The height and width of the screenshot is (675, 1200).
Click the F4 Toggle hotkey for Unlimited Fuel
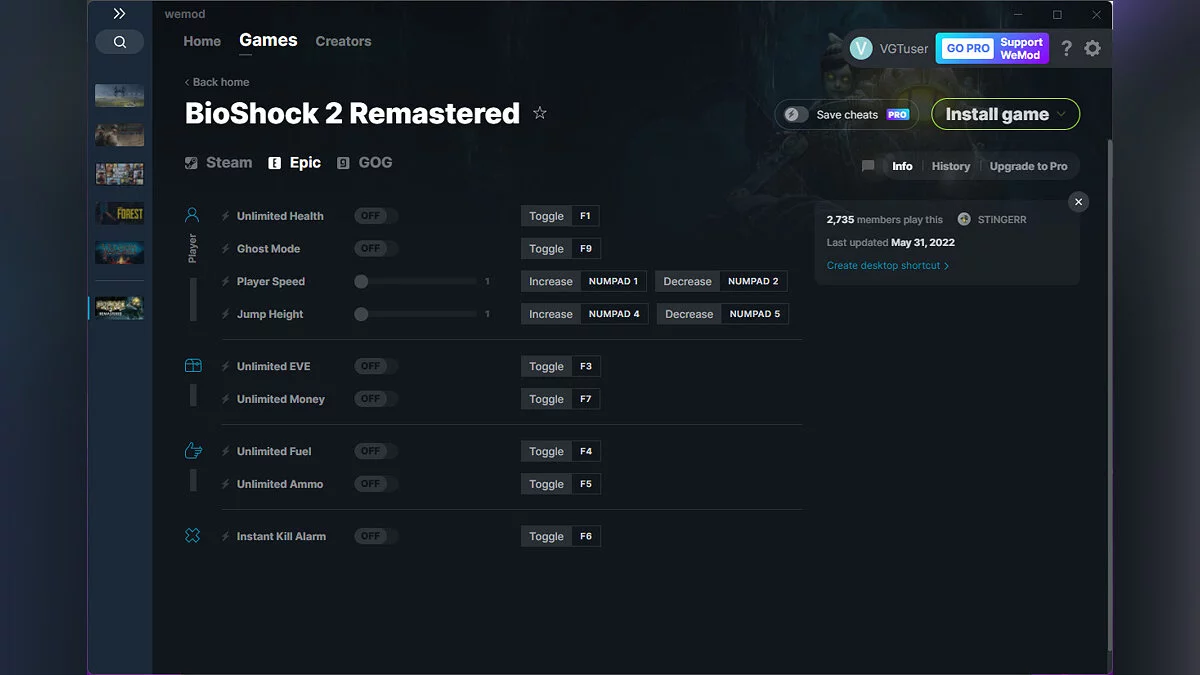coord(560,451)
